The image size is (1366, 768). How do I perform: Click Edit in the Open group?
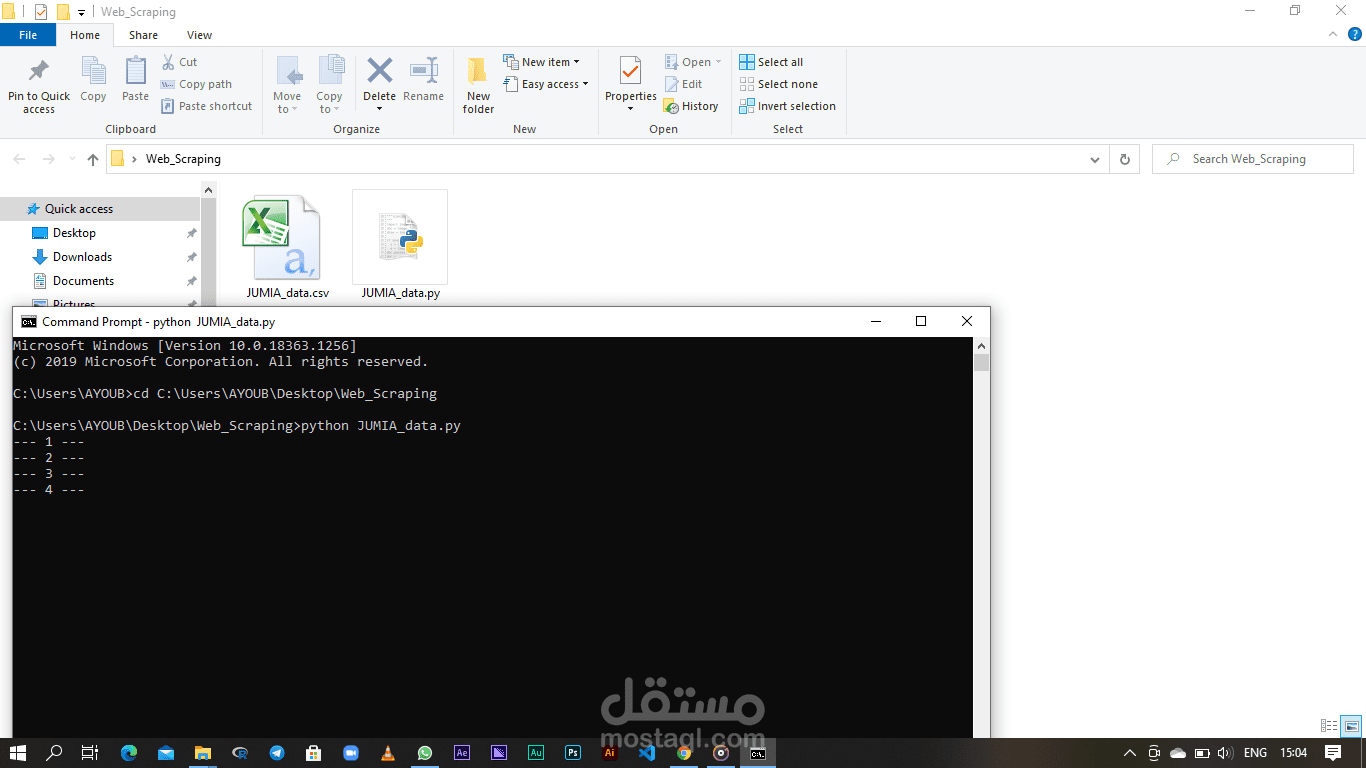click(x=684, y=84)
